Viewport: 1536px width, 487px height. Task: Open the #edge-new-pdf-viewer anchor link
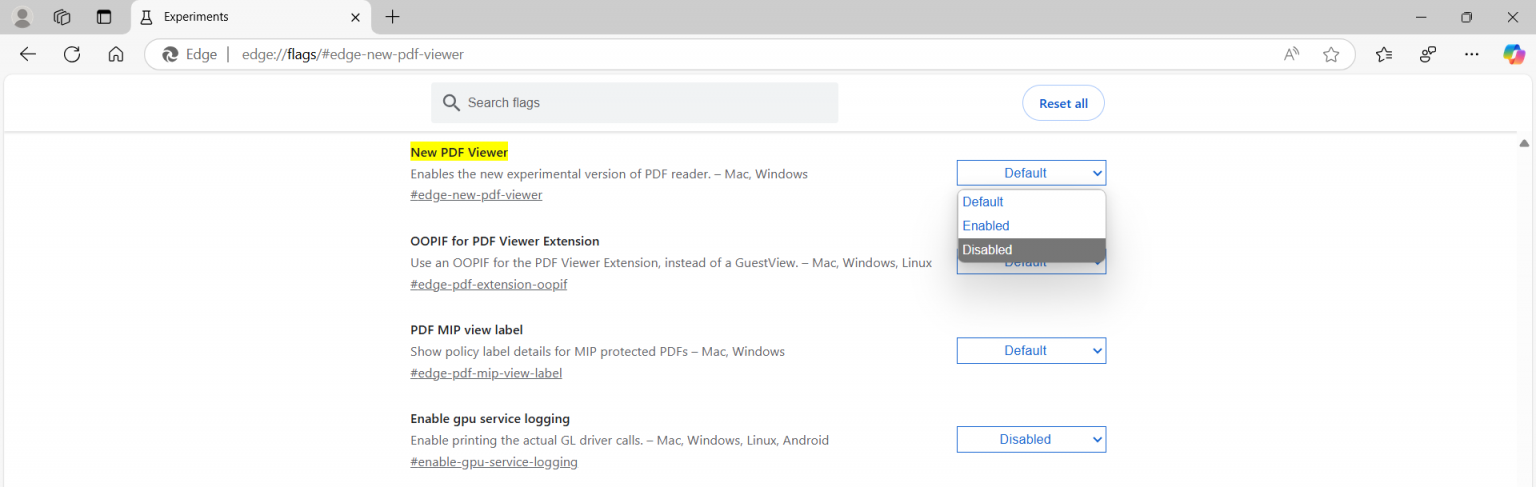(476, 195)
